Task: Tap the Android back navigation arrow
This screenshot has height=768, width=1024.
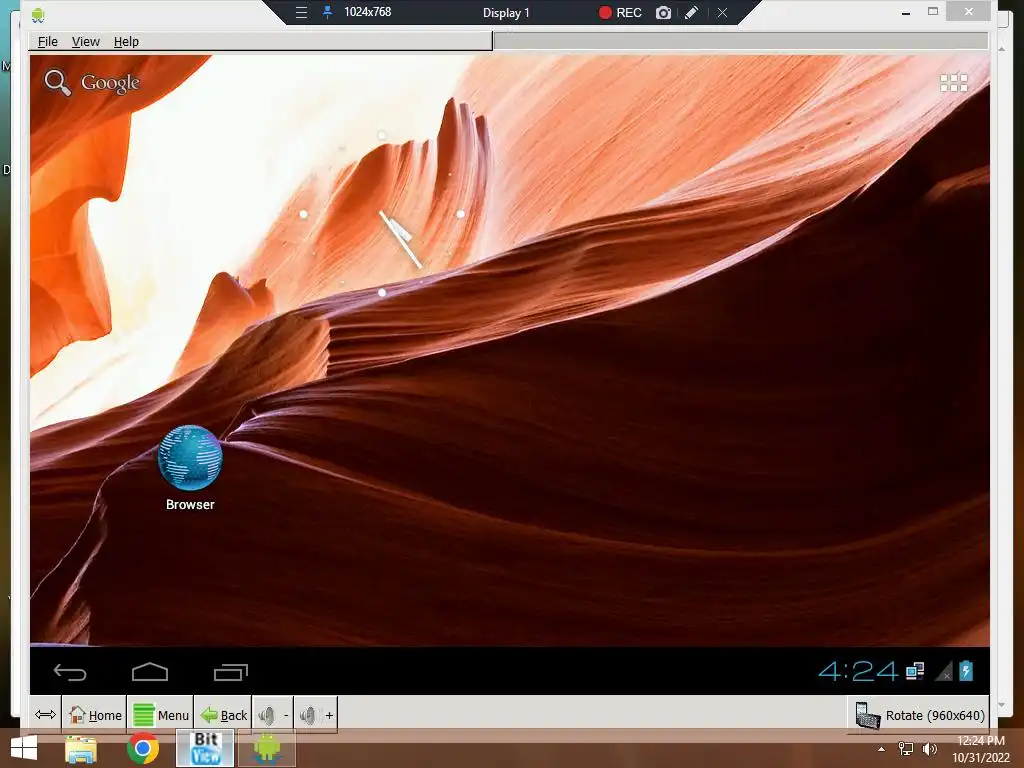Action: 70,671
